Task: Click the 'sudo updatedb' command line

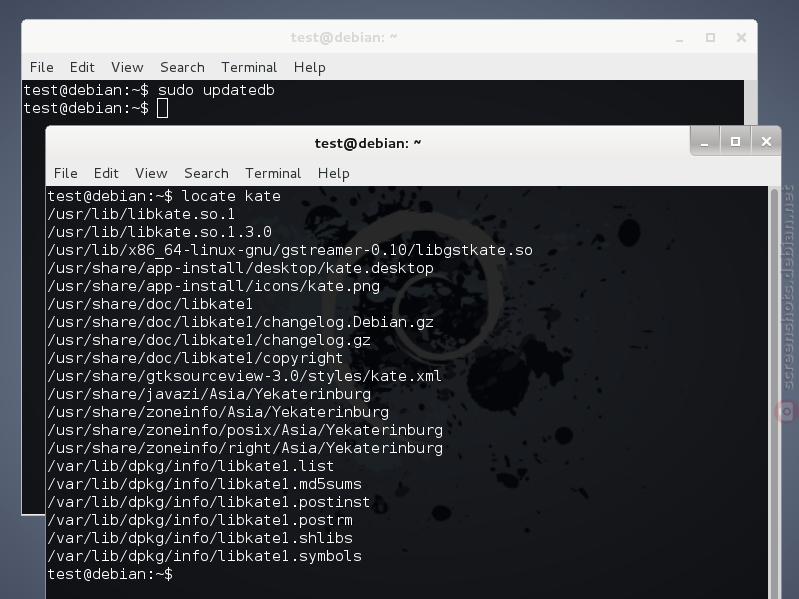Action: 149,90
